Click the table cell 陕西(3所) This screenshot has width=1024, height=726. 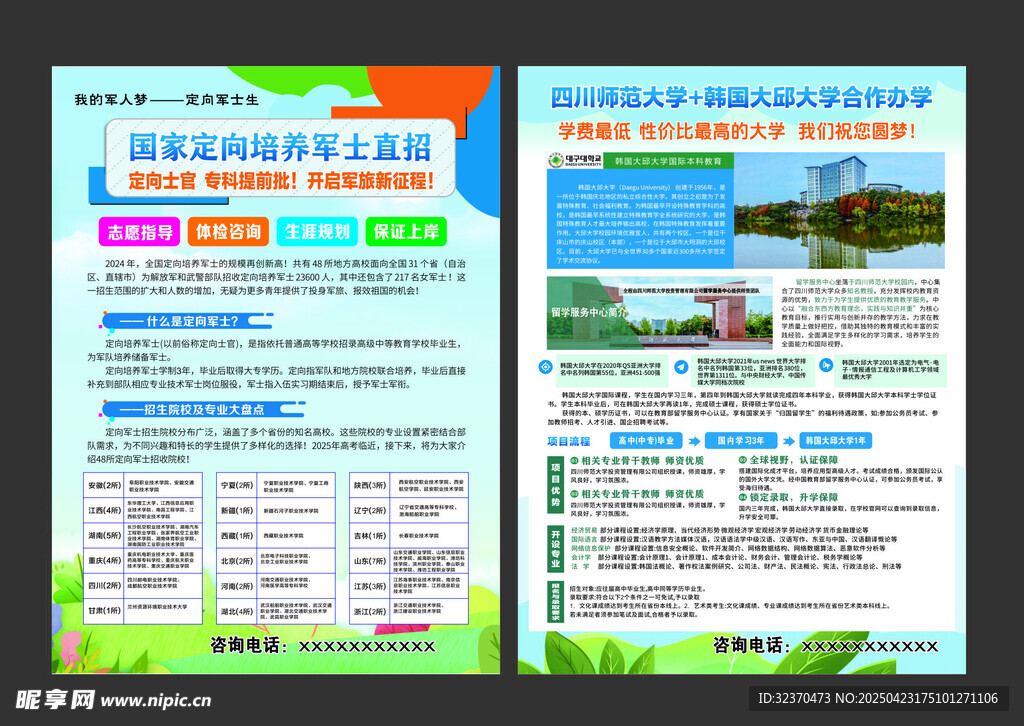(x=370, y=485)
